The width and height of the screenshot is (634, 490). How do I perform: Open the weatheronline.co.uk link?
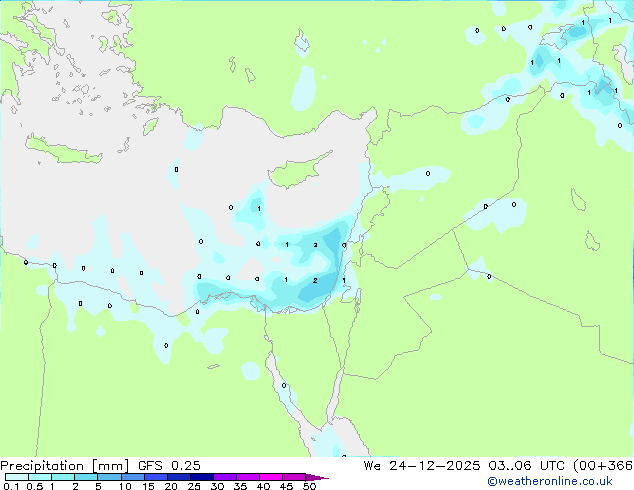point(550,481)
